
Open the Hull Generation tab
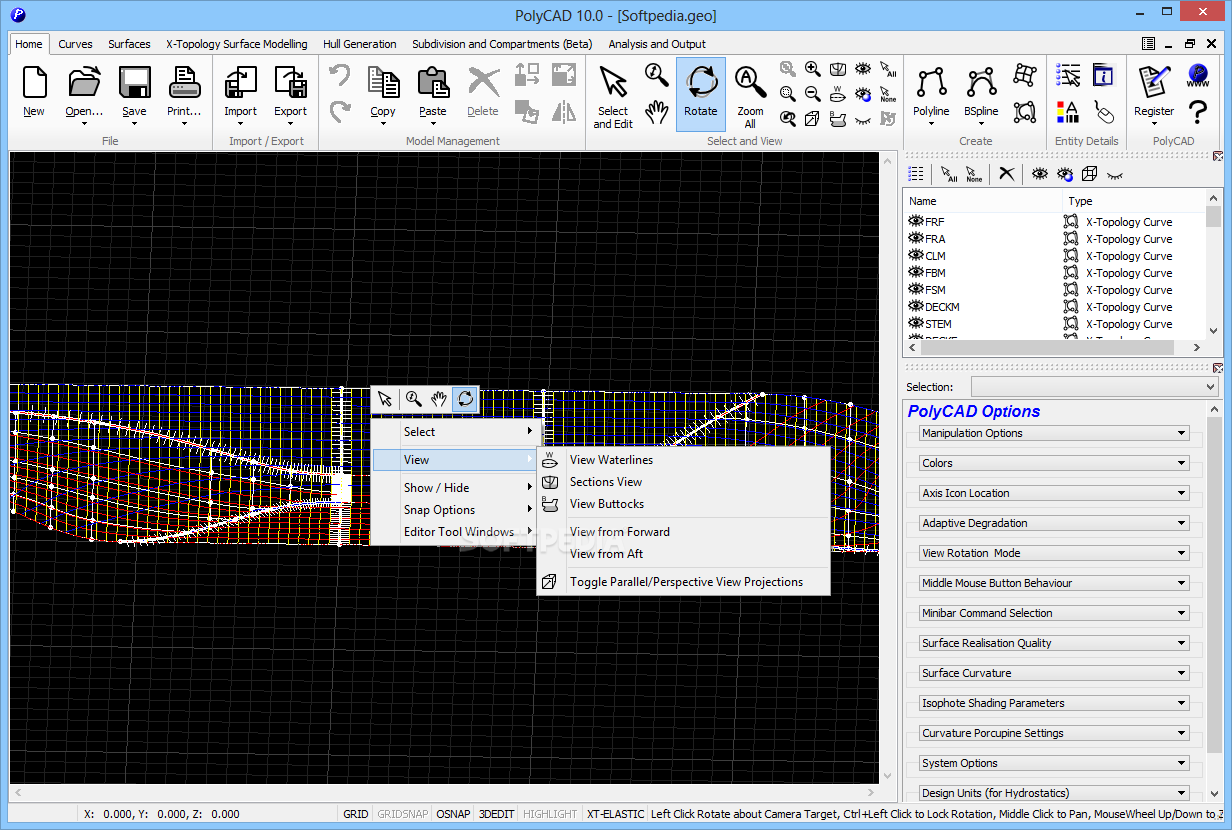360,44
